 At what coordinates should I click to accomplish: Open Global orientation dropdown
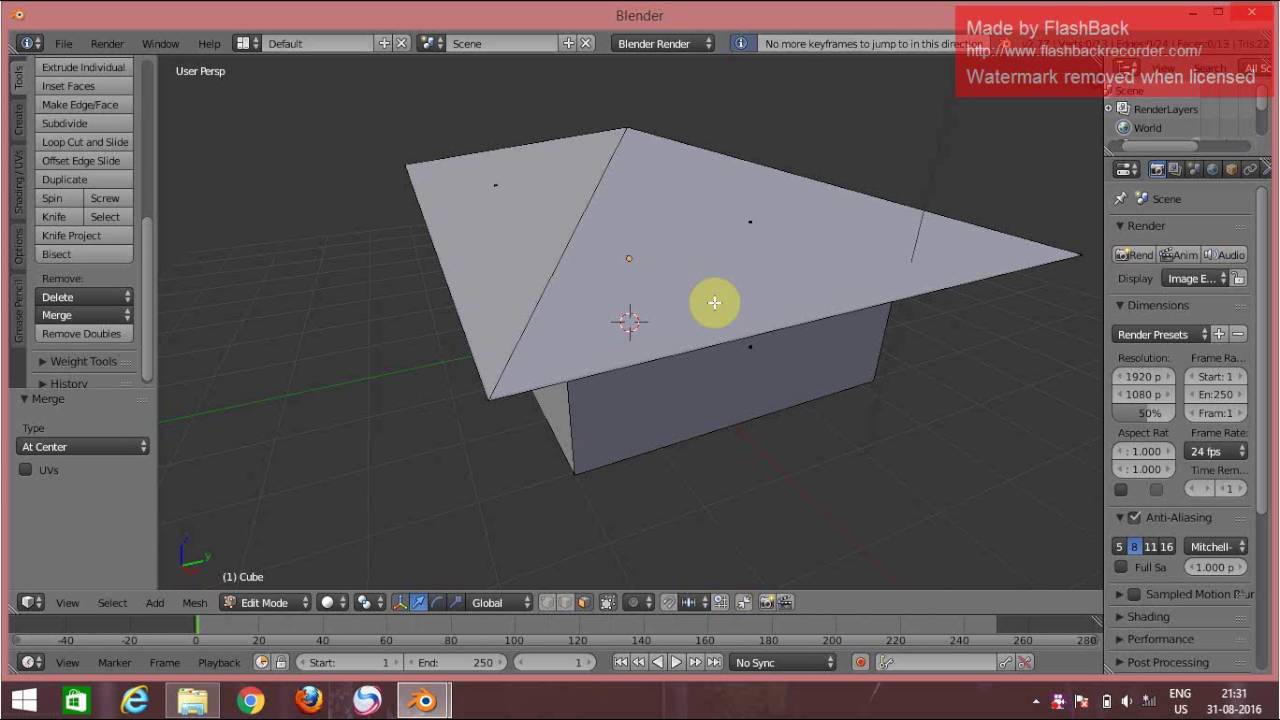[500, 602]
